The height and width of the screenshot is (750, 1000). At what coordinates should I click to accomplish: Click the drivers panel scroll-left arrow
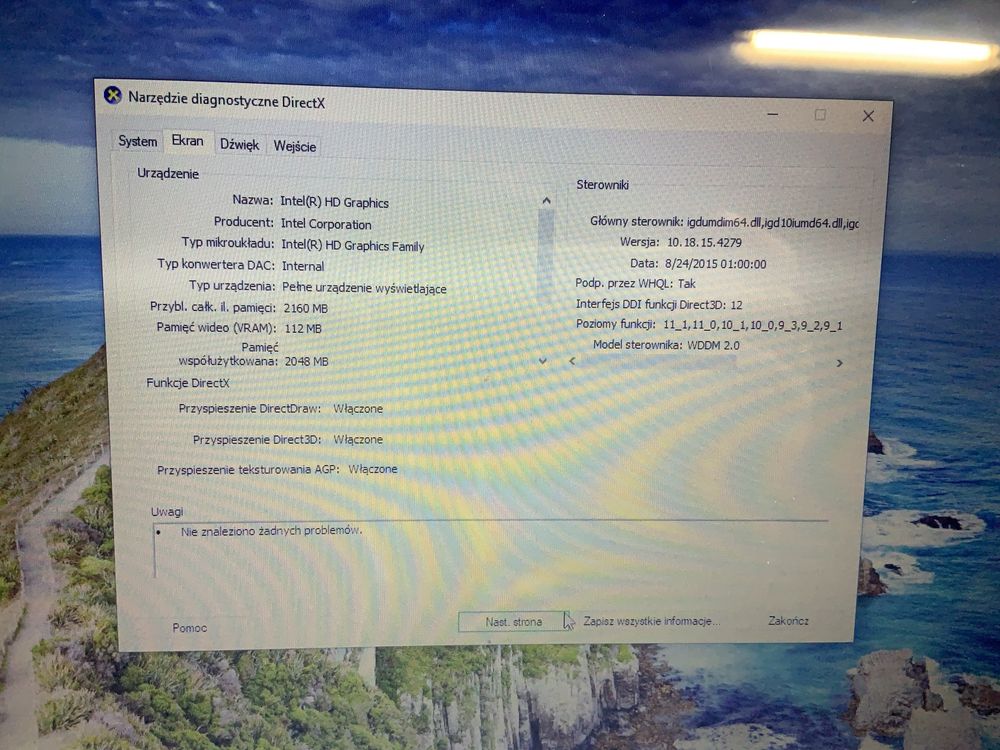coord(572,361)
